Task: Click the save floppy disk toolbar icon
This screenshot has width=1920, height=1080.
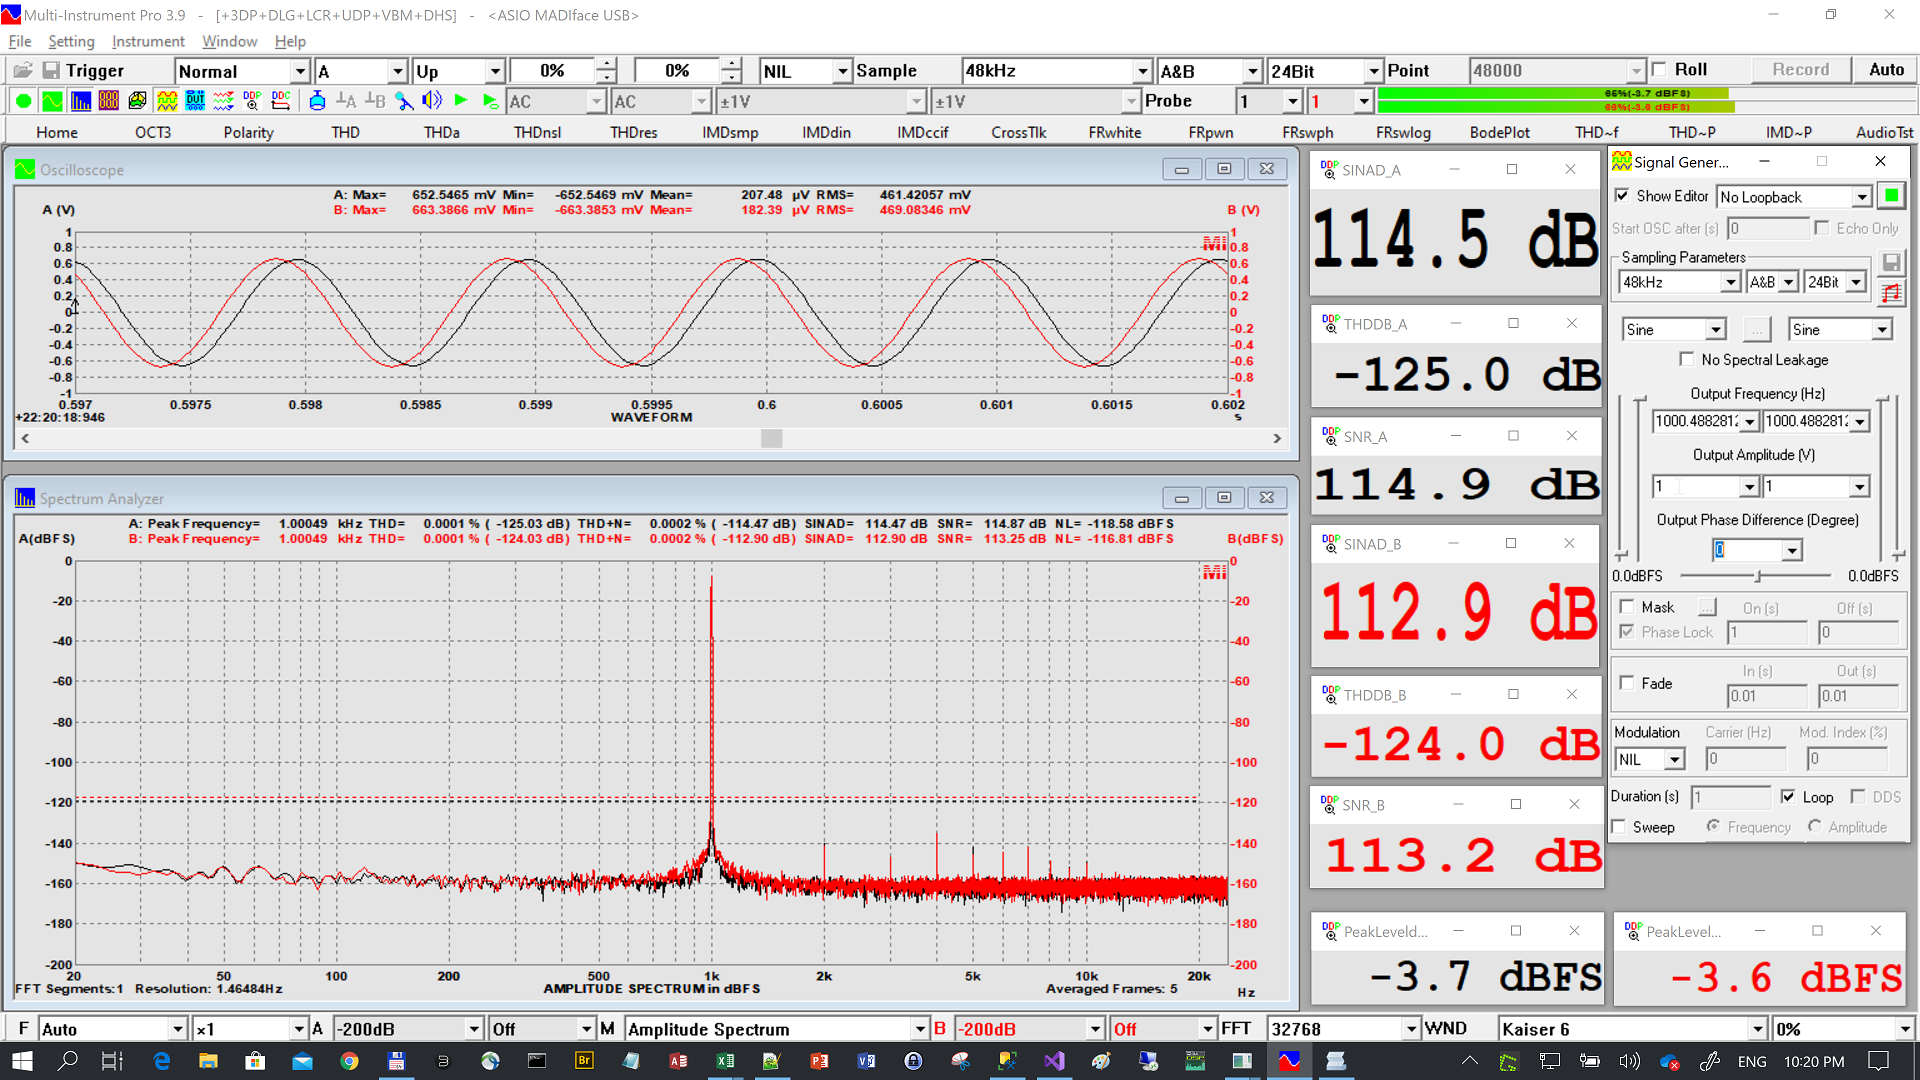Action: pos(49,70)
